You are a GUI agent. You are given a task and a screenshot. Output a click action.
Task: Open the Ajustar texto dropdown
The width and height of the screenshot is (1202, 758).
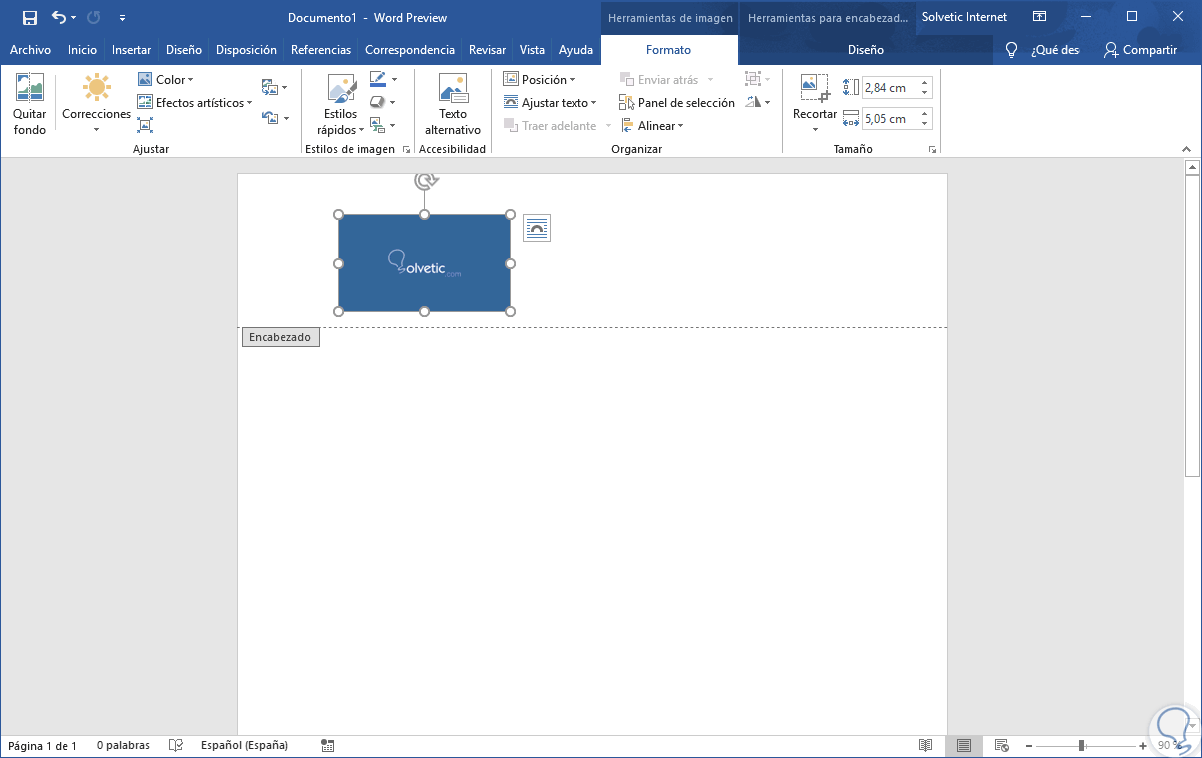[550, 102]
